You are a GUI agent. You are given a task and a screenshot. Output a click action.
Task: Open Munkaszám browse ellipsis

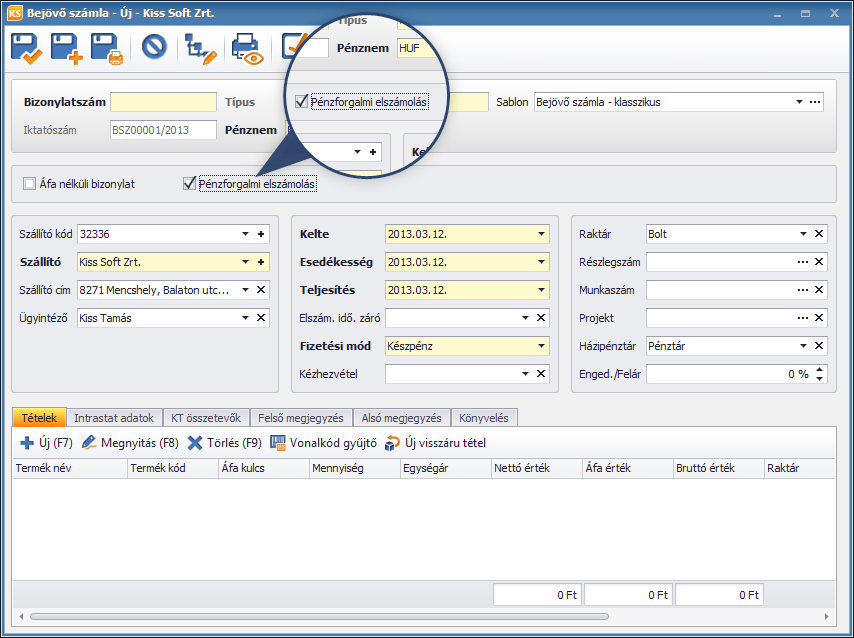[802, 290]
